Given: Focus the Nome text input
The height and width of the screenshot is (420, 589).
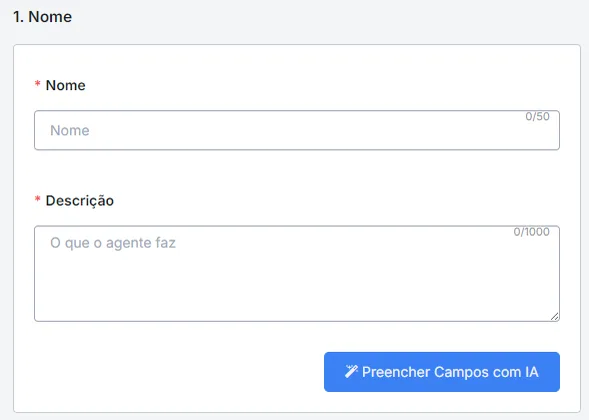Looking at the screenshot, I should (297, 130).
